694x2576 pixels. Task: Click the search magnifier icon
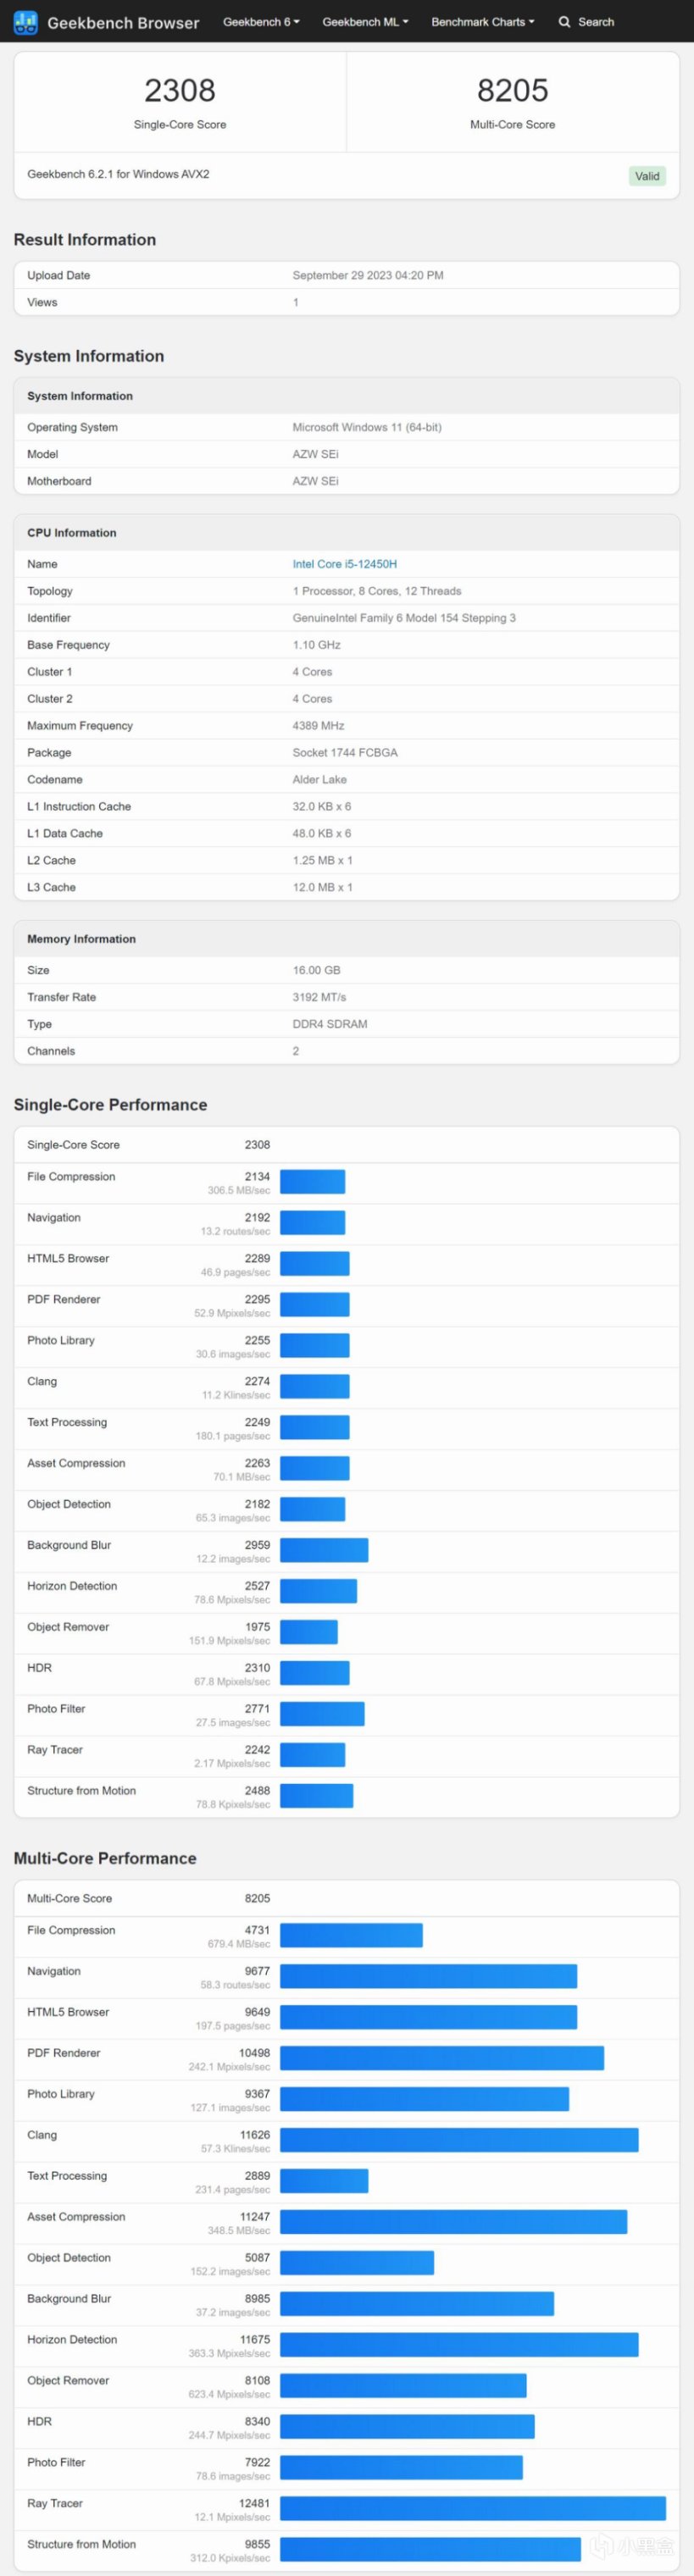(x=565, y=22)
